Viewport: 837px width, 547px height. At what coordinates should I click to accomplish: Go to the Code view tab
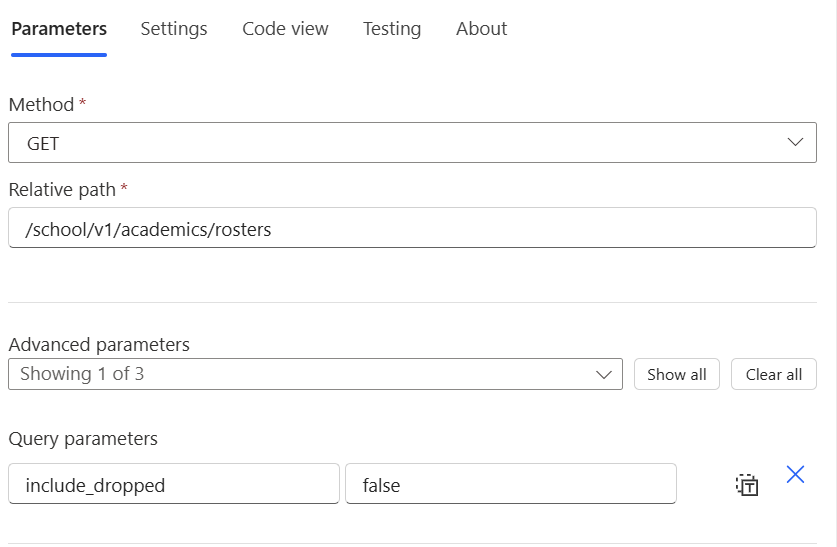(285, 29)
